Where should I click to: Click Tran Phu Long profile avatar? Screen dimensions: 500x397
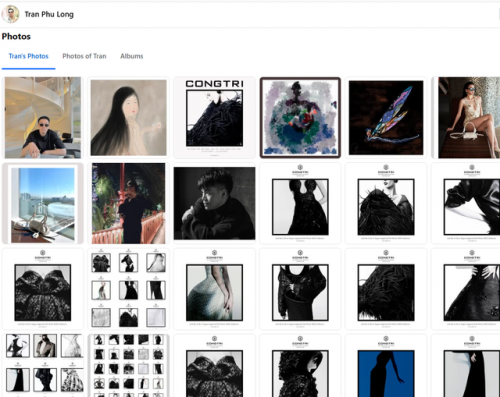tap(10, 14)
